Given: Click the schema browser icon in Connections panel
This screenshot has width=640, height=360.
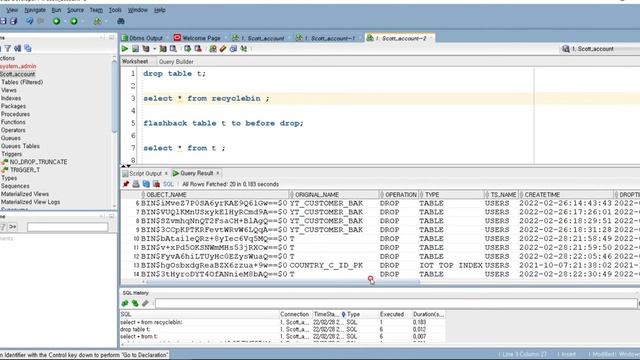Looking at the screenshot, I should tap(18, 48).
